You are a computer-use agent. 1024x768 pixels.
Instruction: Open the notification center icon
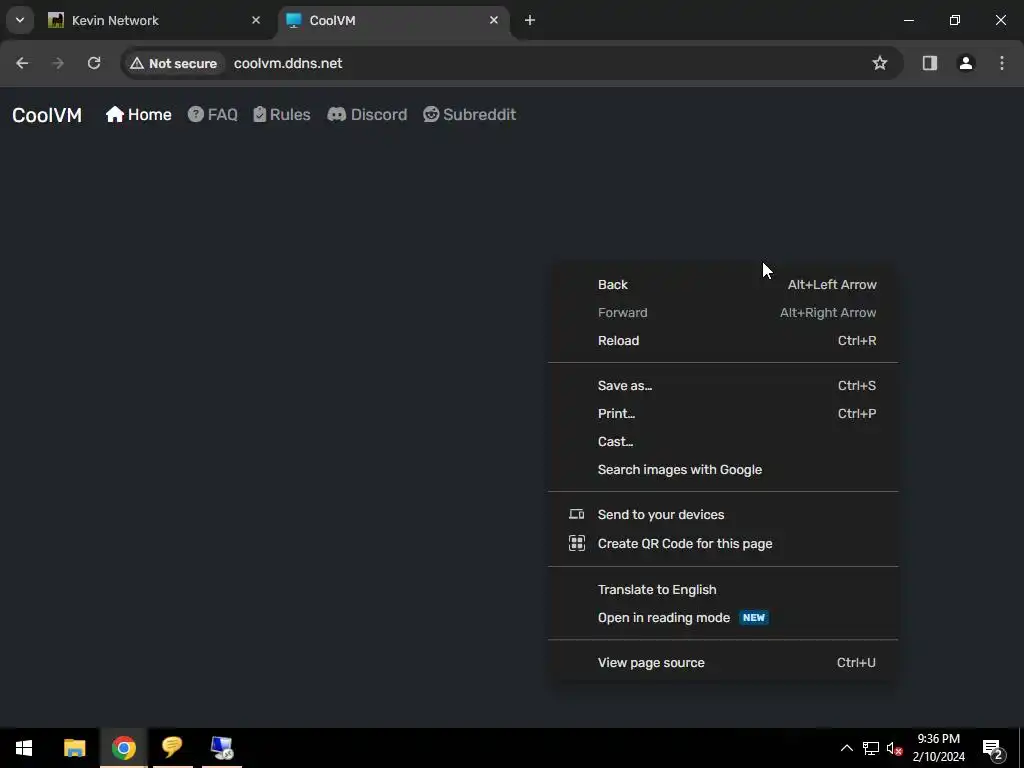pyautogui.click(x=993, y=748)
